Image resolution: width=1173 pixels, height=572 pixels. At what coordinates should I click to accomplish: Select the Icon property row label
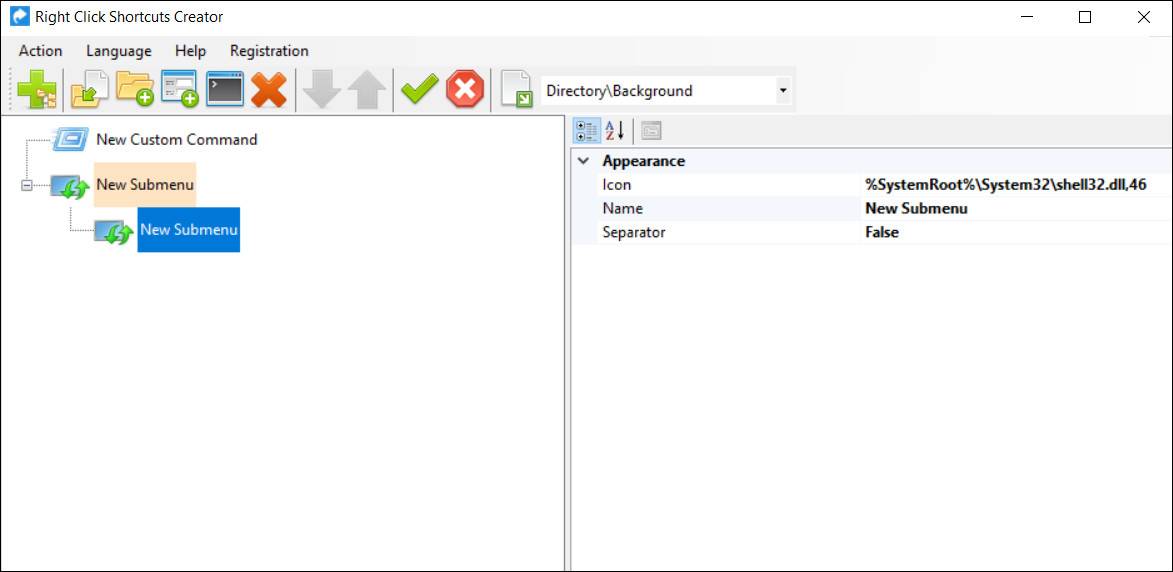click(617, 185)
